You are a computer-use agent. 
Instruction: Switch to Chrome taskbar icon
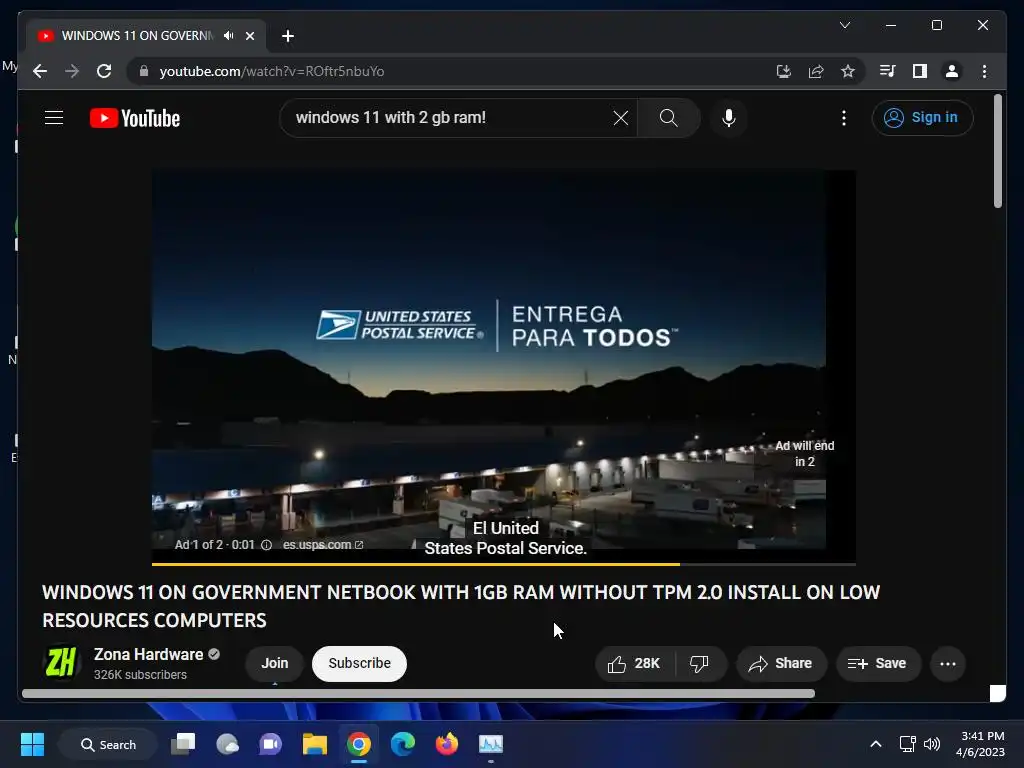359,744
